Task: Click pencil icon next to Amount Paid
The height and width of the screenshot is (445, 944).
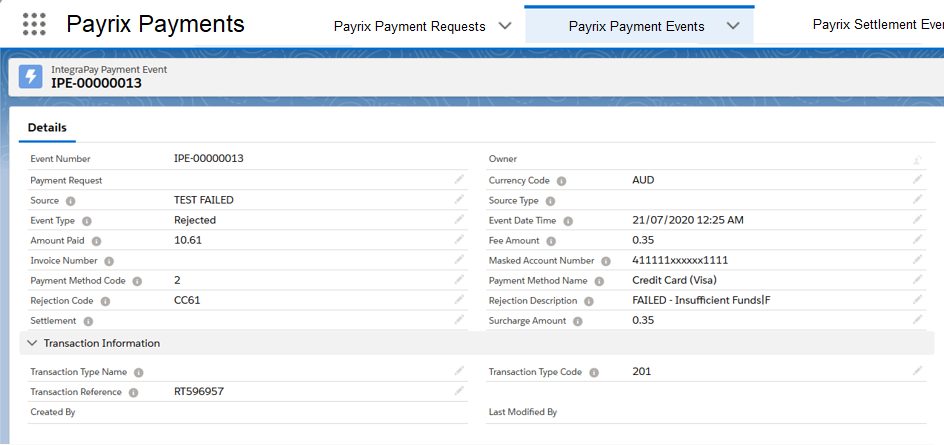Action: coord(459,240)
